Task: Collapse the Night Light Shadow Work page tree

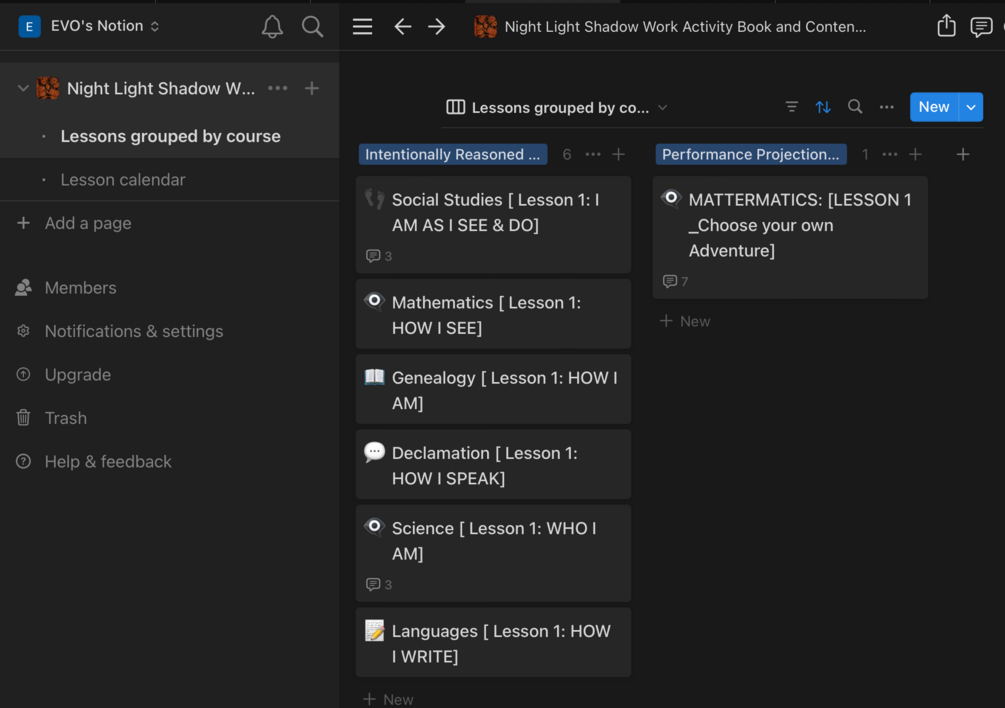Action: point(23,88)
